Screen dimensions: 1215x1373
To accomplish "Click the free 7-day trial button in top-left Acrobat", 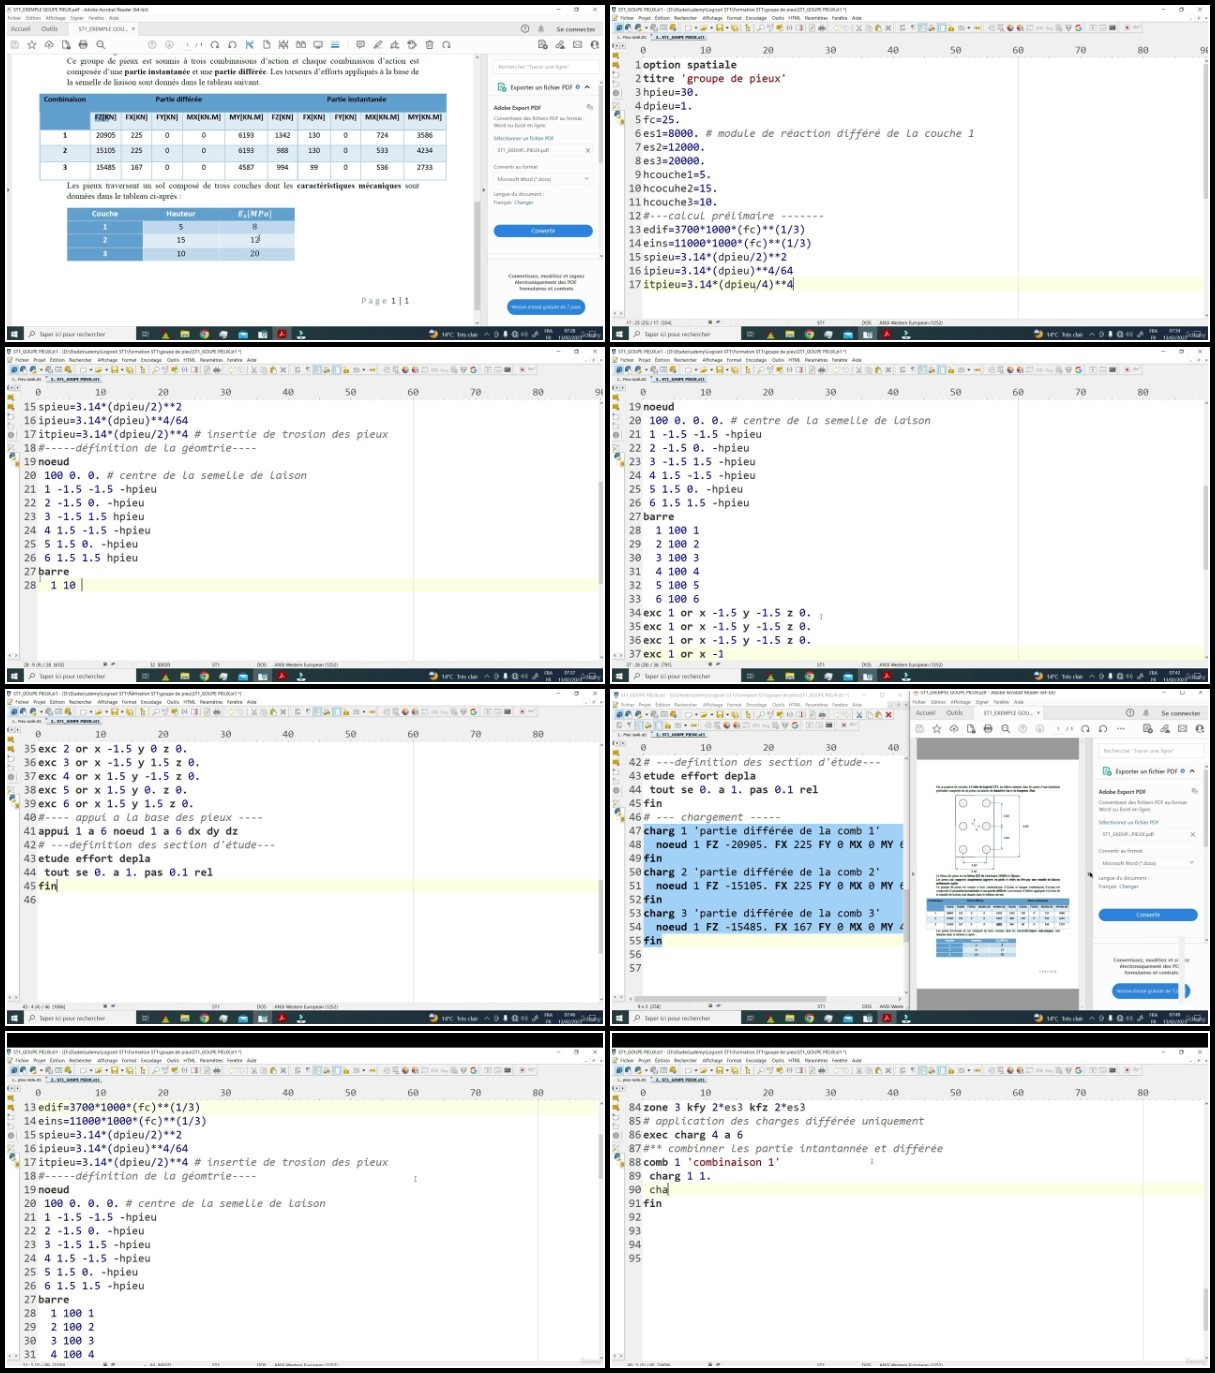I will (x=546, y=307).
